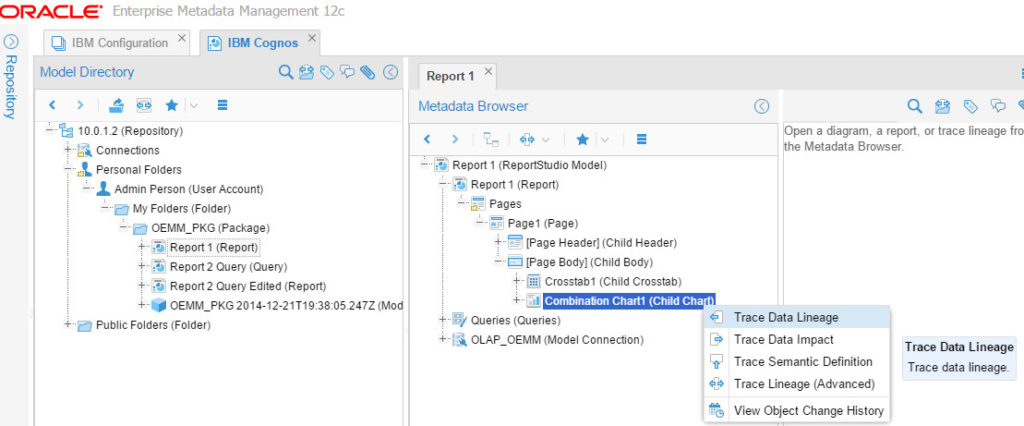Expand Report 2 Query Edited (Report)
This screenshot has width=1024, height=426.
coord(142,286)
